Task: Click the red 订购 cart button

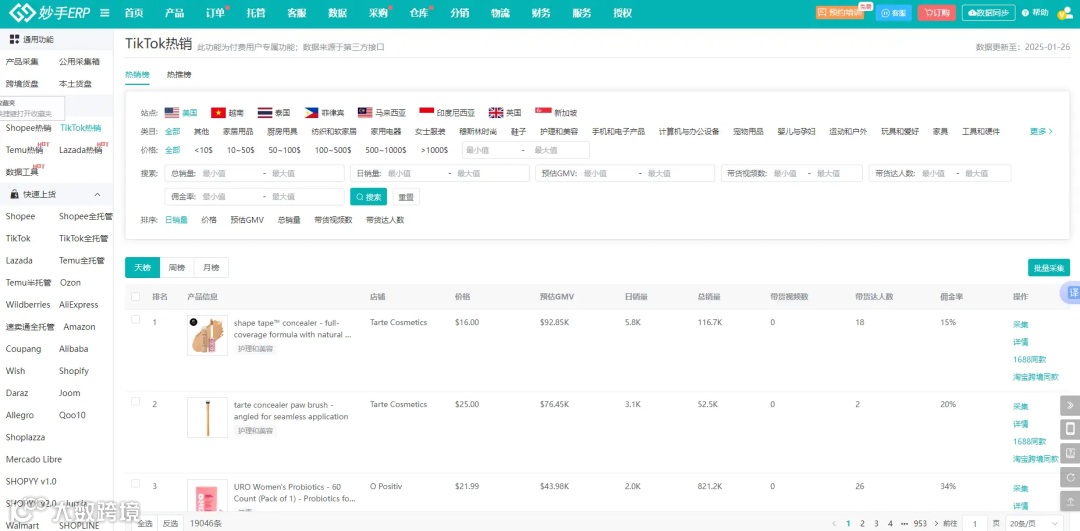Action: [x=937, y=12]
